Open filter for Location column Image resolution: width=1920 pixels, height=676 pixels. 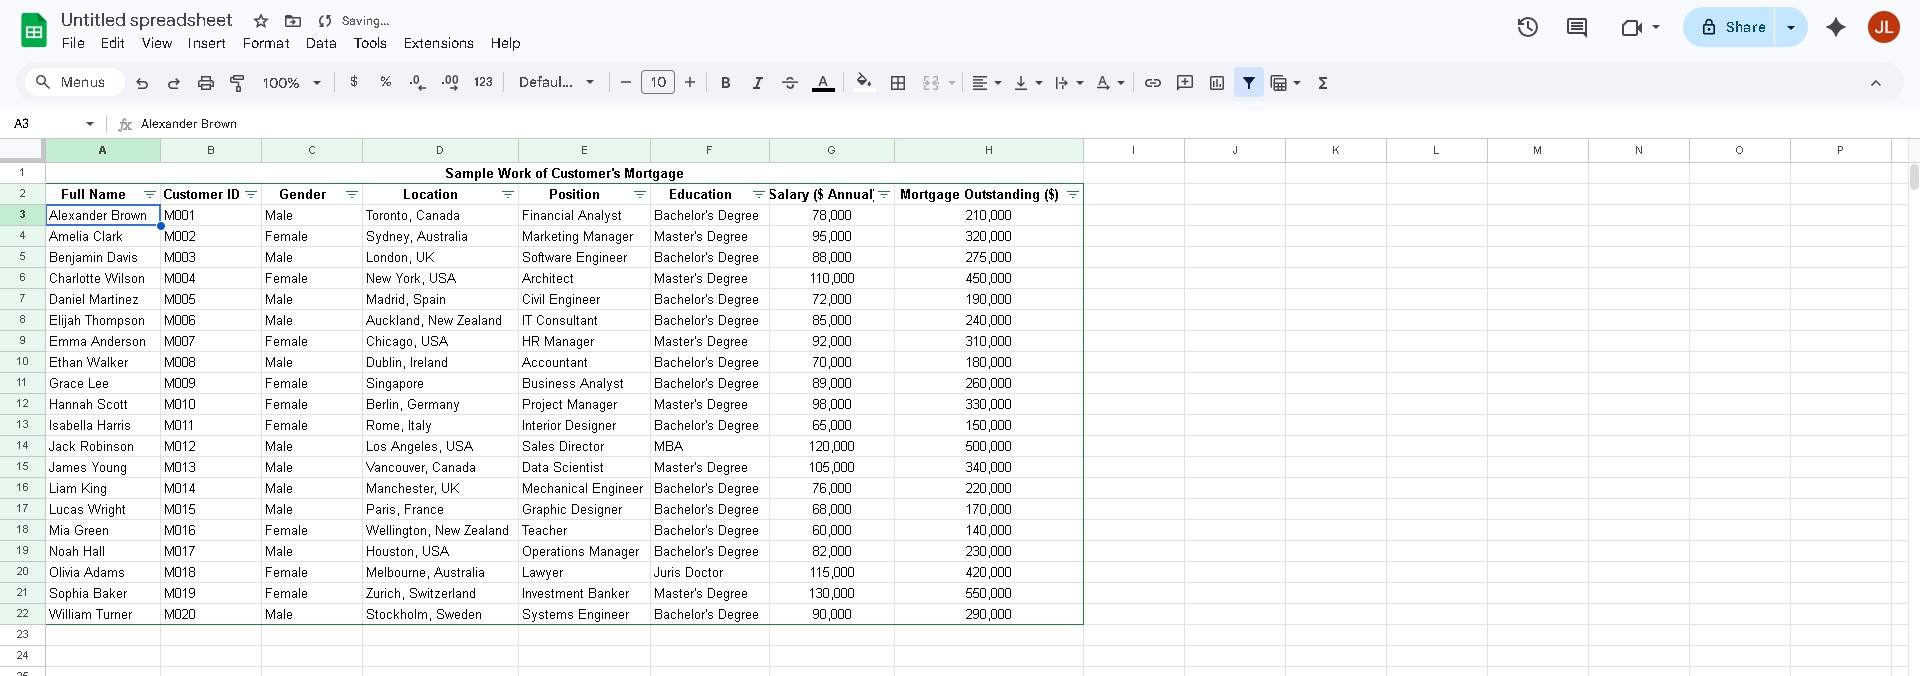508,194
